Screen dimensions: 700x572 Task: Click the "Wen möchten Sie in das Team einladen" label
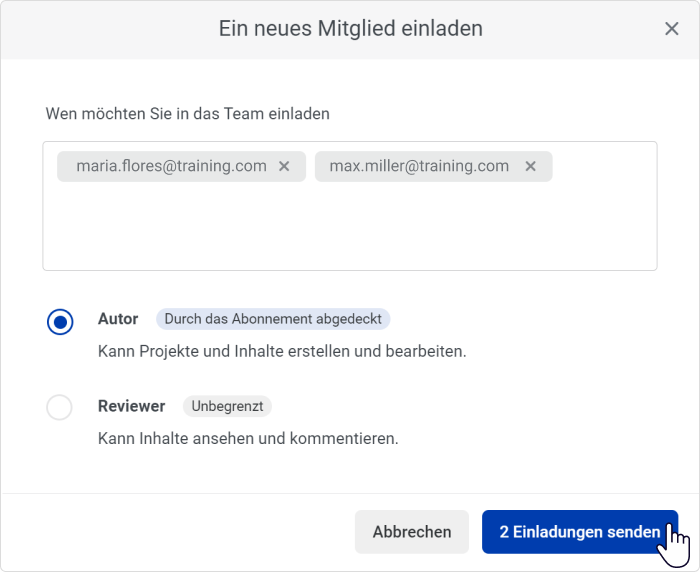tap(188, 113)
